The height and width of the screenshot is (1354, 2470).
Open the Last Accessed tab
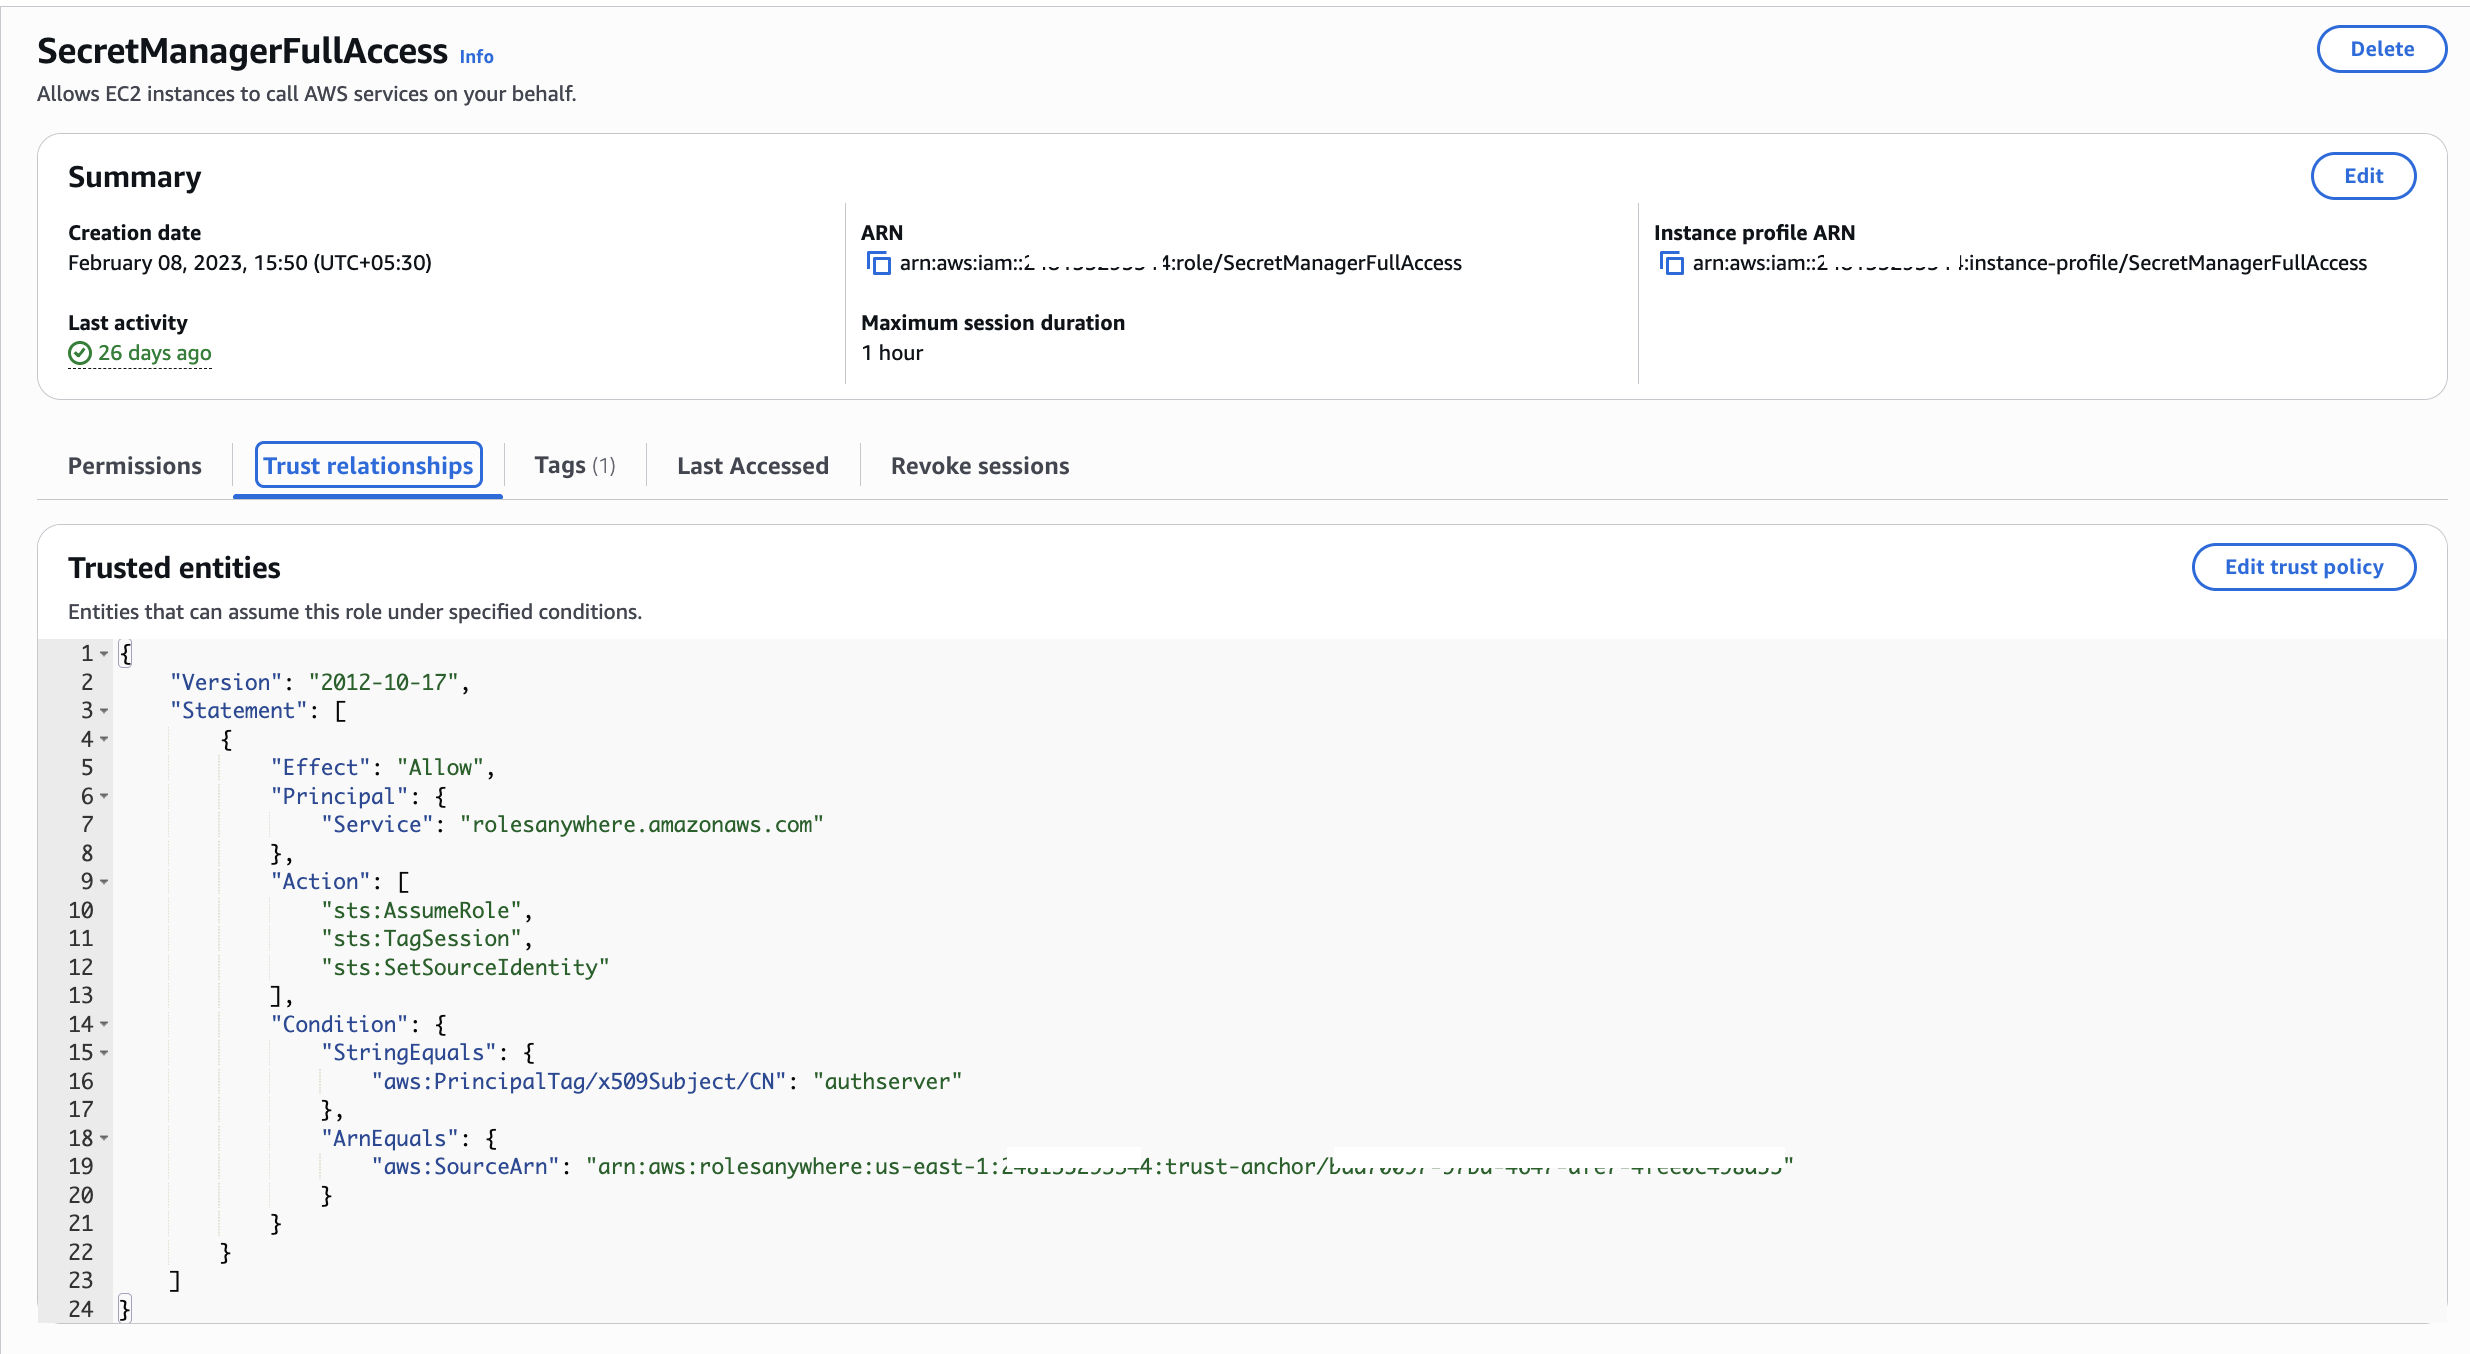(x=753, y=466)
